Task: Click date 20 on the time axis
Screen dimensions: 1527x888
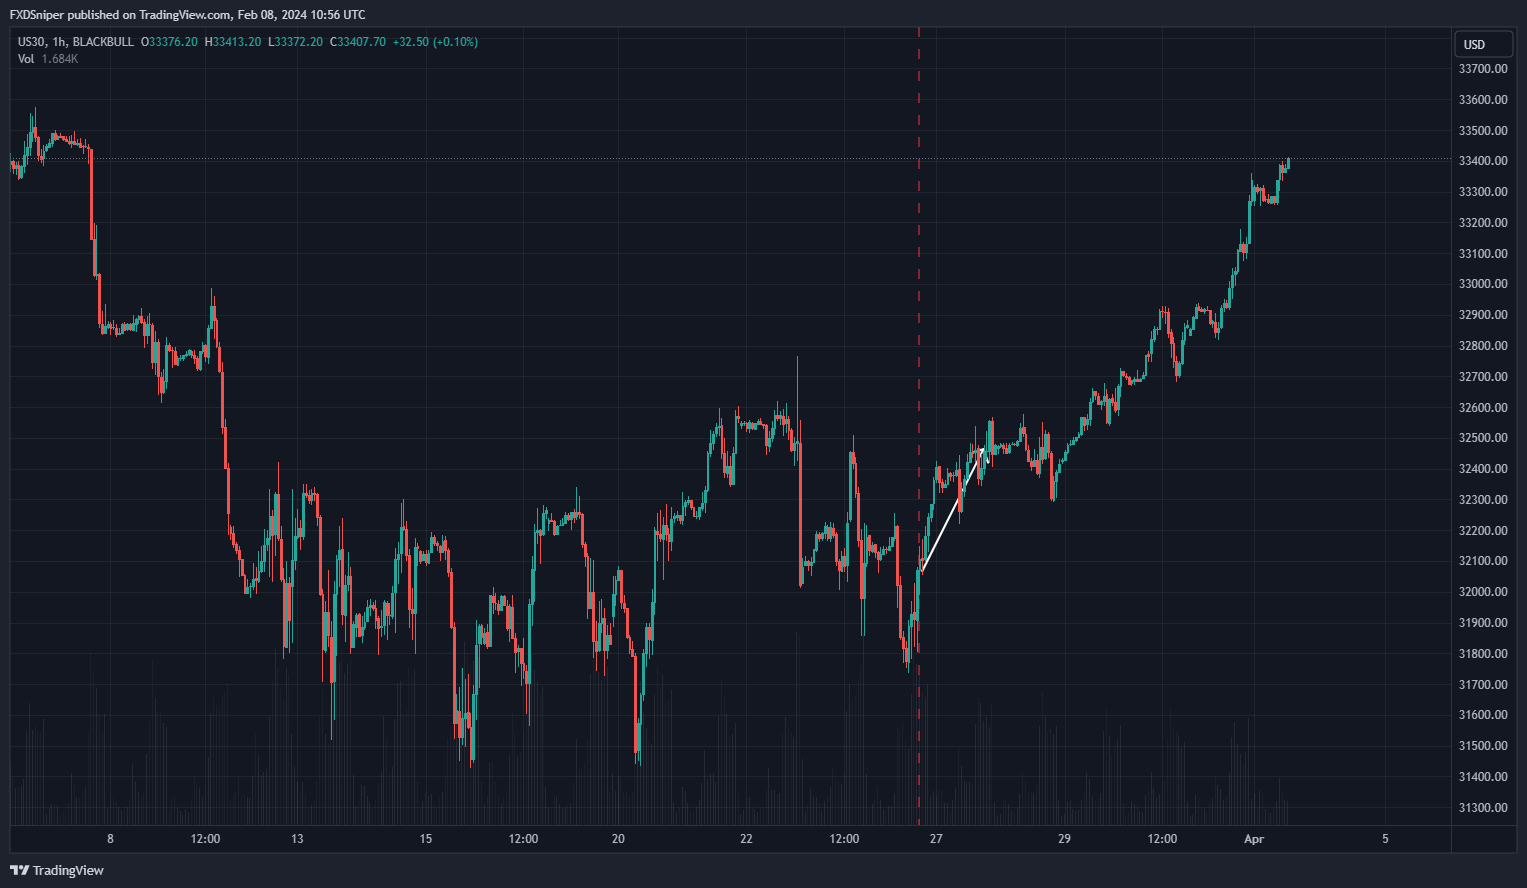Action: (618, 839)
